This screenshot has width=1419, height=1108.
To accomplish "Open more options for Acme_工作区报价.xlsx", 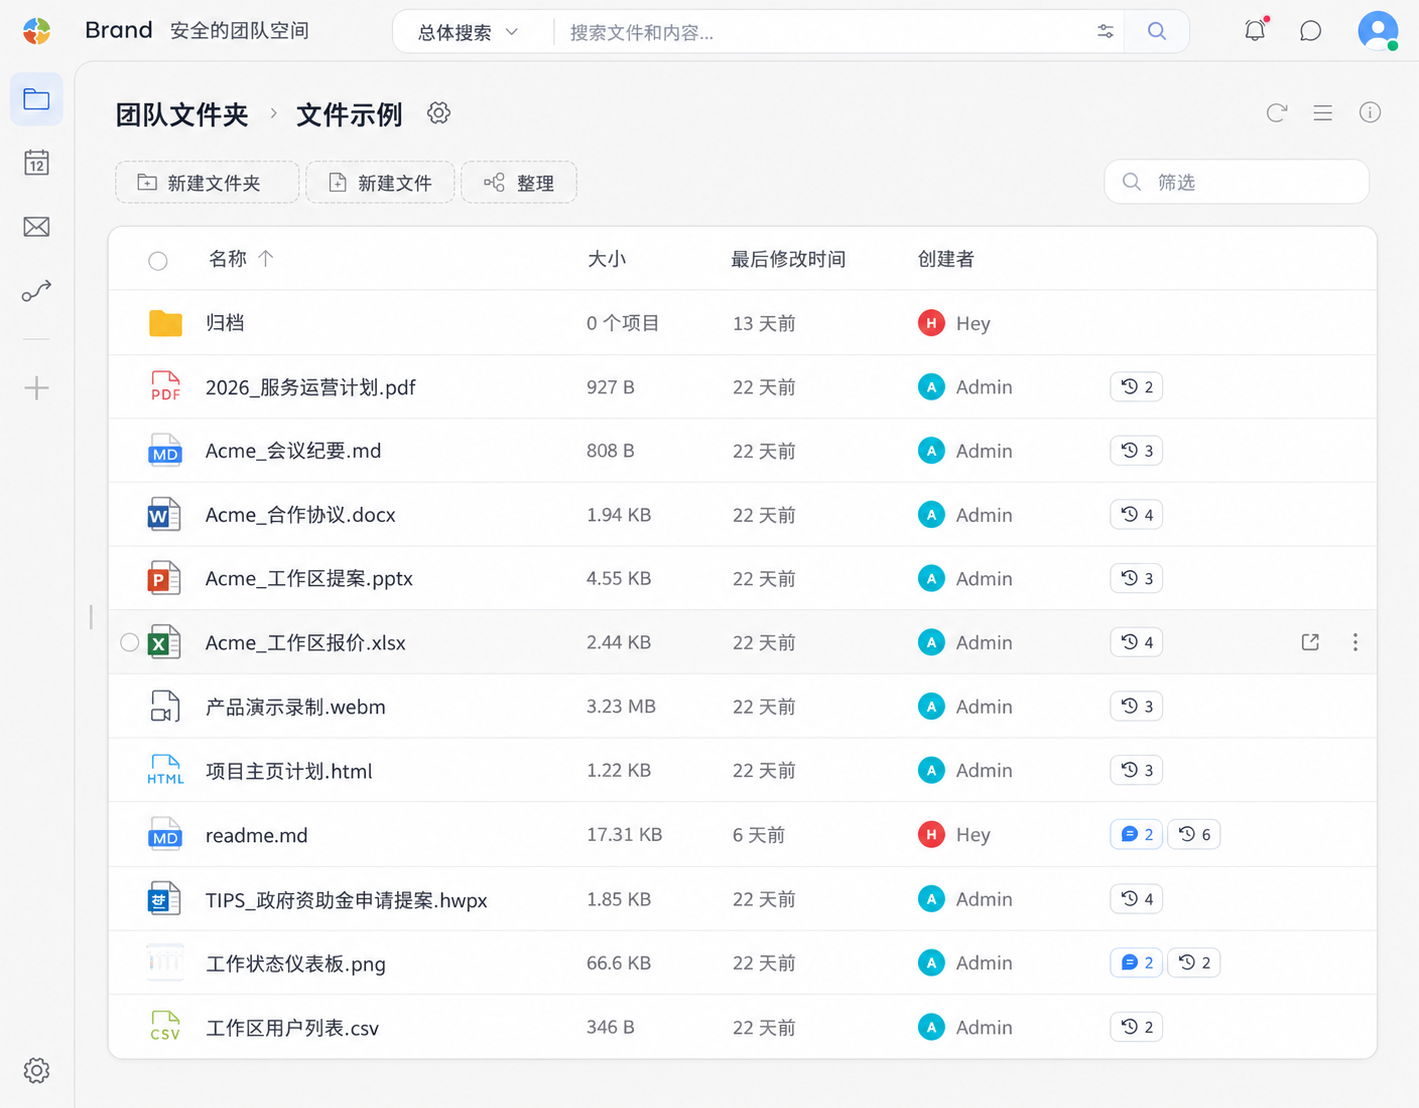I will tap(1355, 642).
